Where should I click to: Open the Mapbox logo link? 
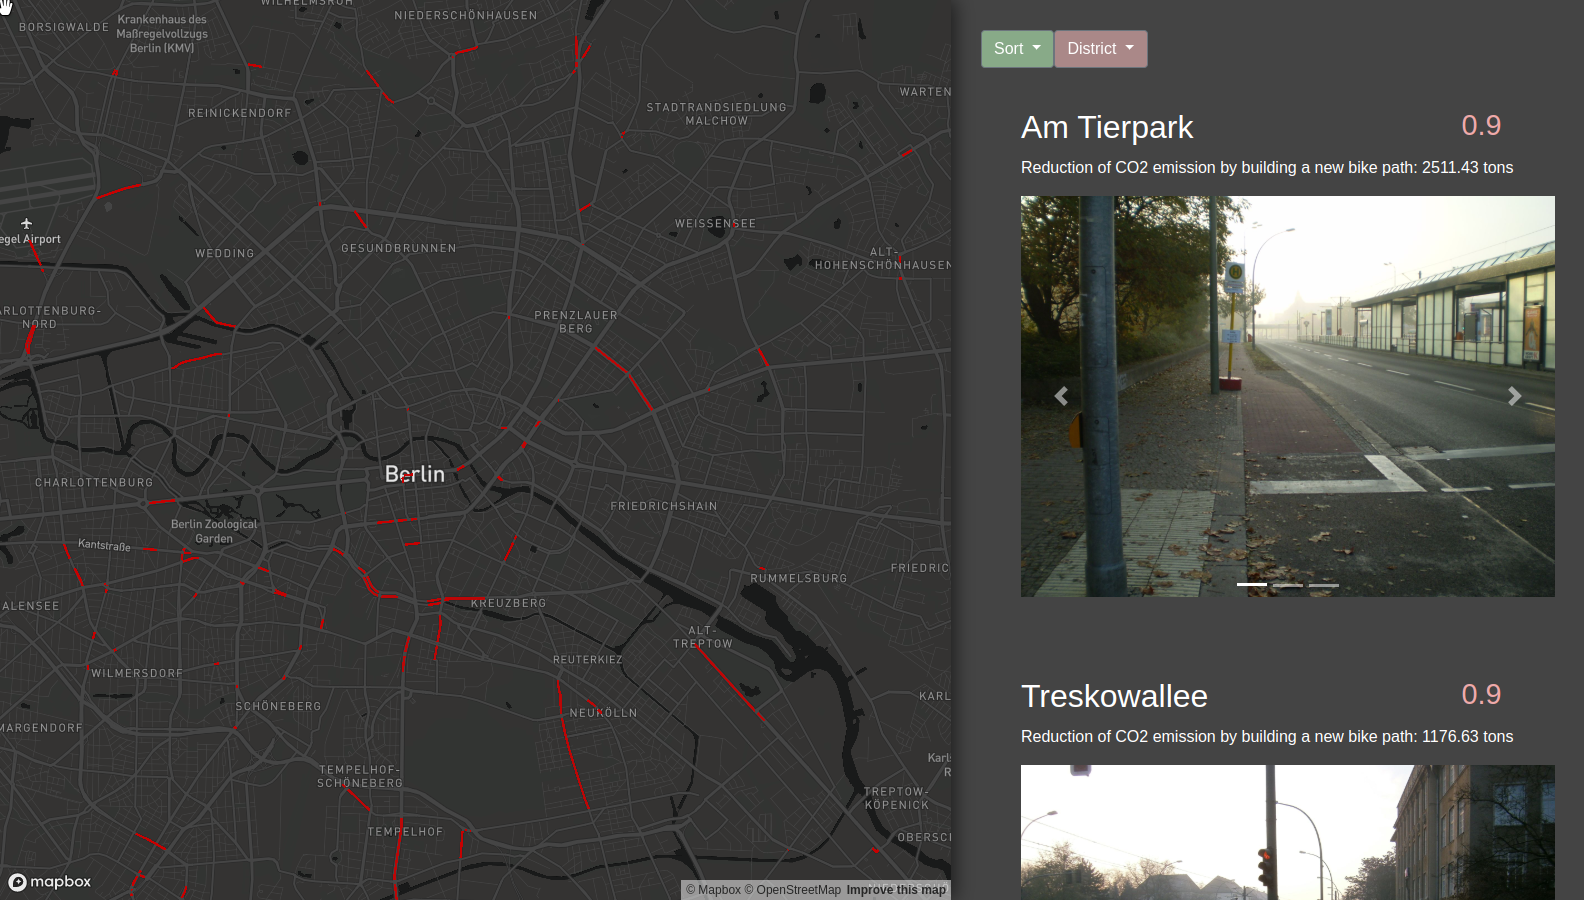click(50, 882)
